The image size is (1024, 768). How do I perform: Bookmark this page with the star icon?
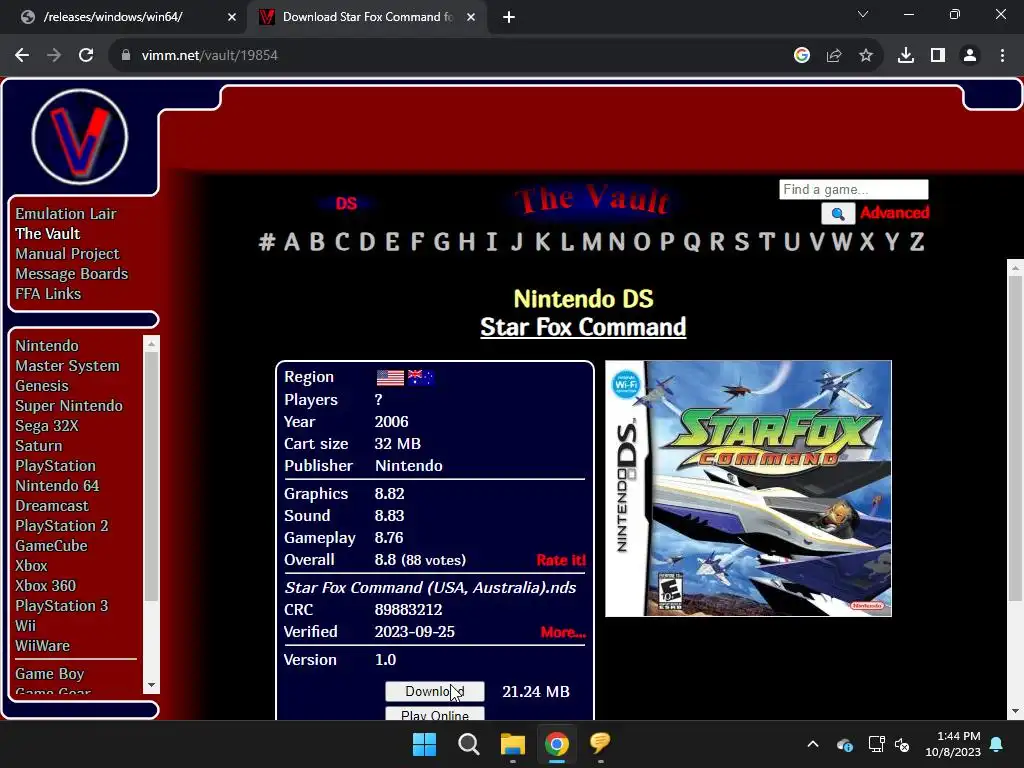click(866, 56)
